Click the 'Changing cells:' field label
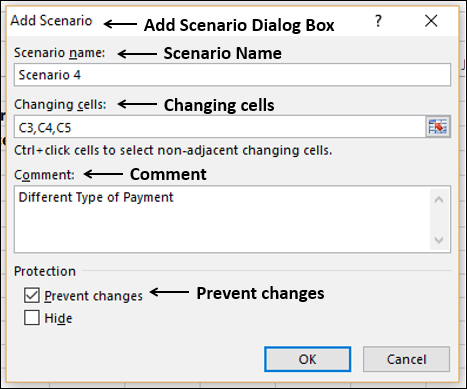Viewport: 467px width, 389px height. pos(60,105)
